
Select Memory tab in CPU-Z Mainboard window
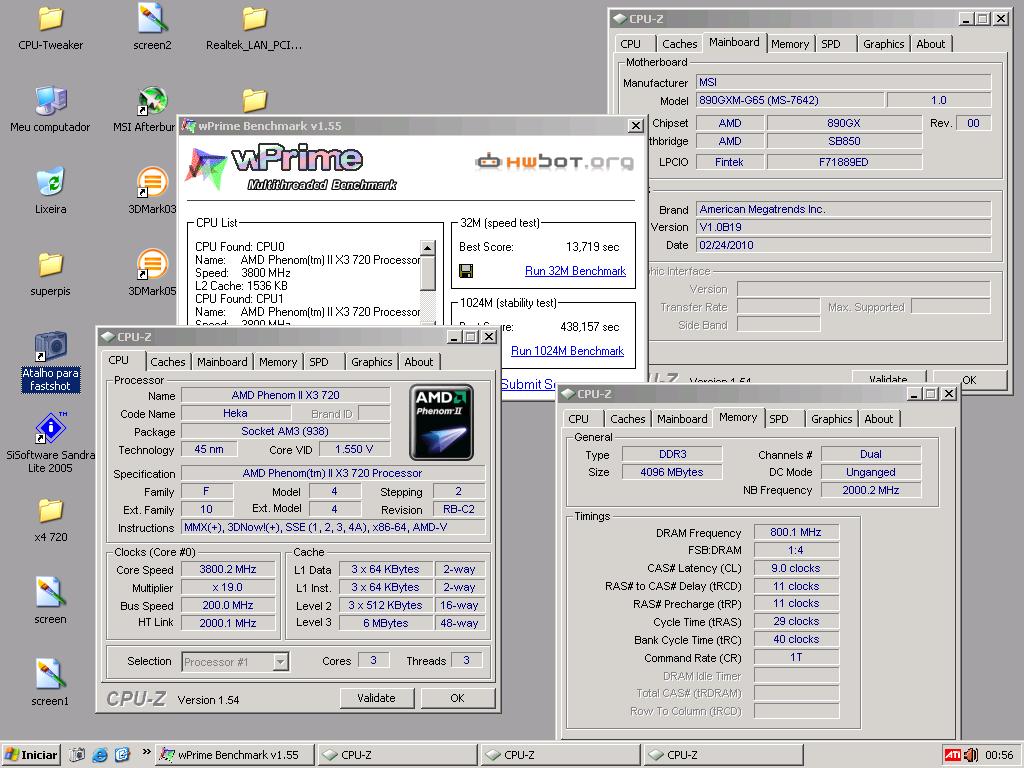[x=790, y=44]
